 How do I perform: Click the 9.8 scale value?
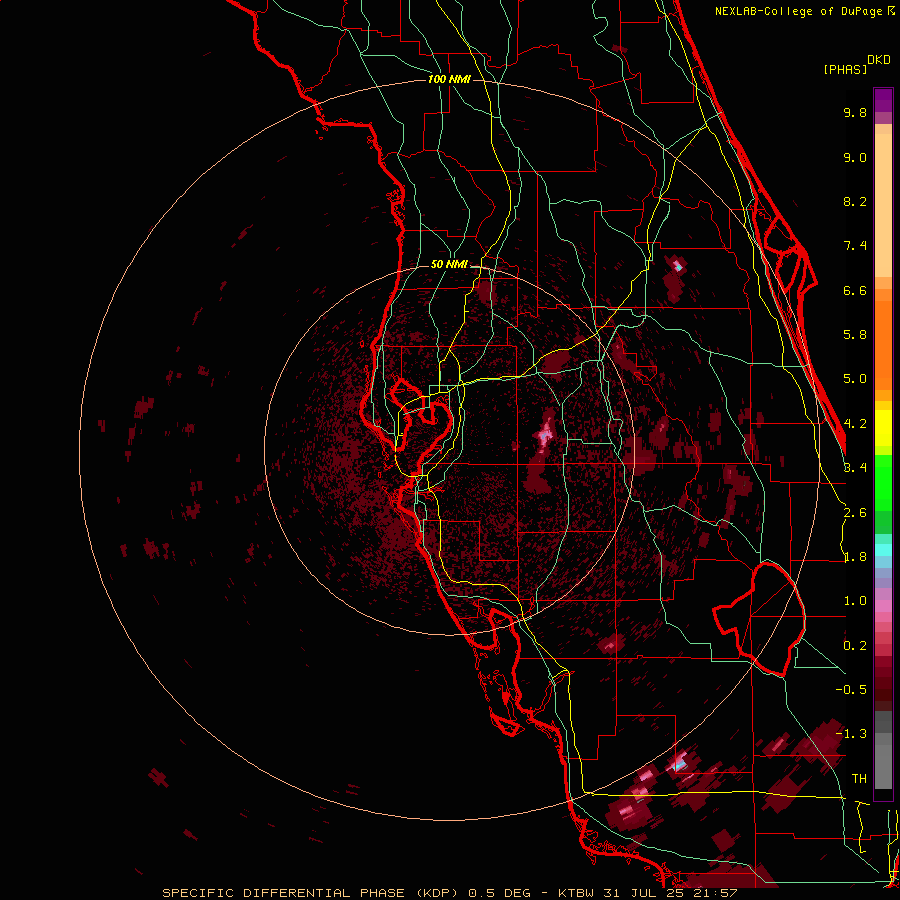(x=855, y=112)
